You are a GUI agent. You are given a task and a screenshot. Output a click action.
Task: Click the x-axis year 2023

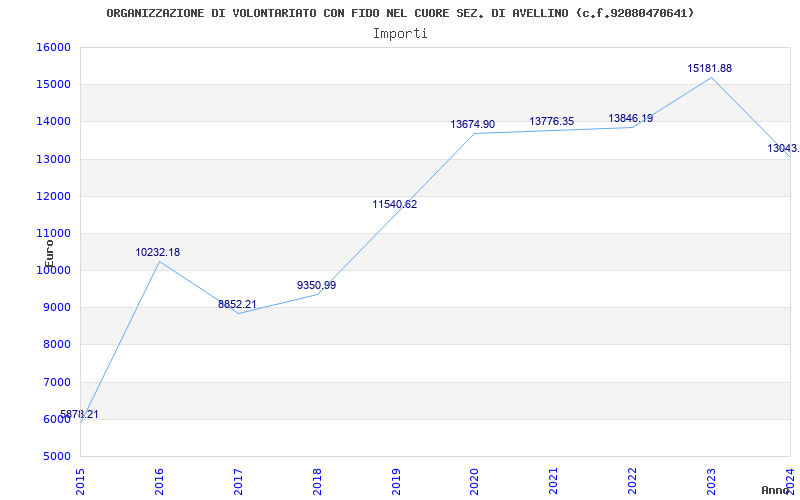point(711,482)
